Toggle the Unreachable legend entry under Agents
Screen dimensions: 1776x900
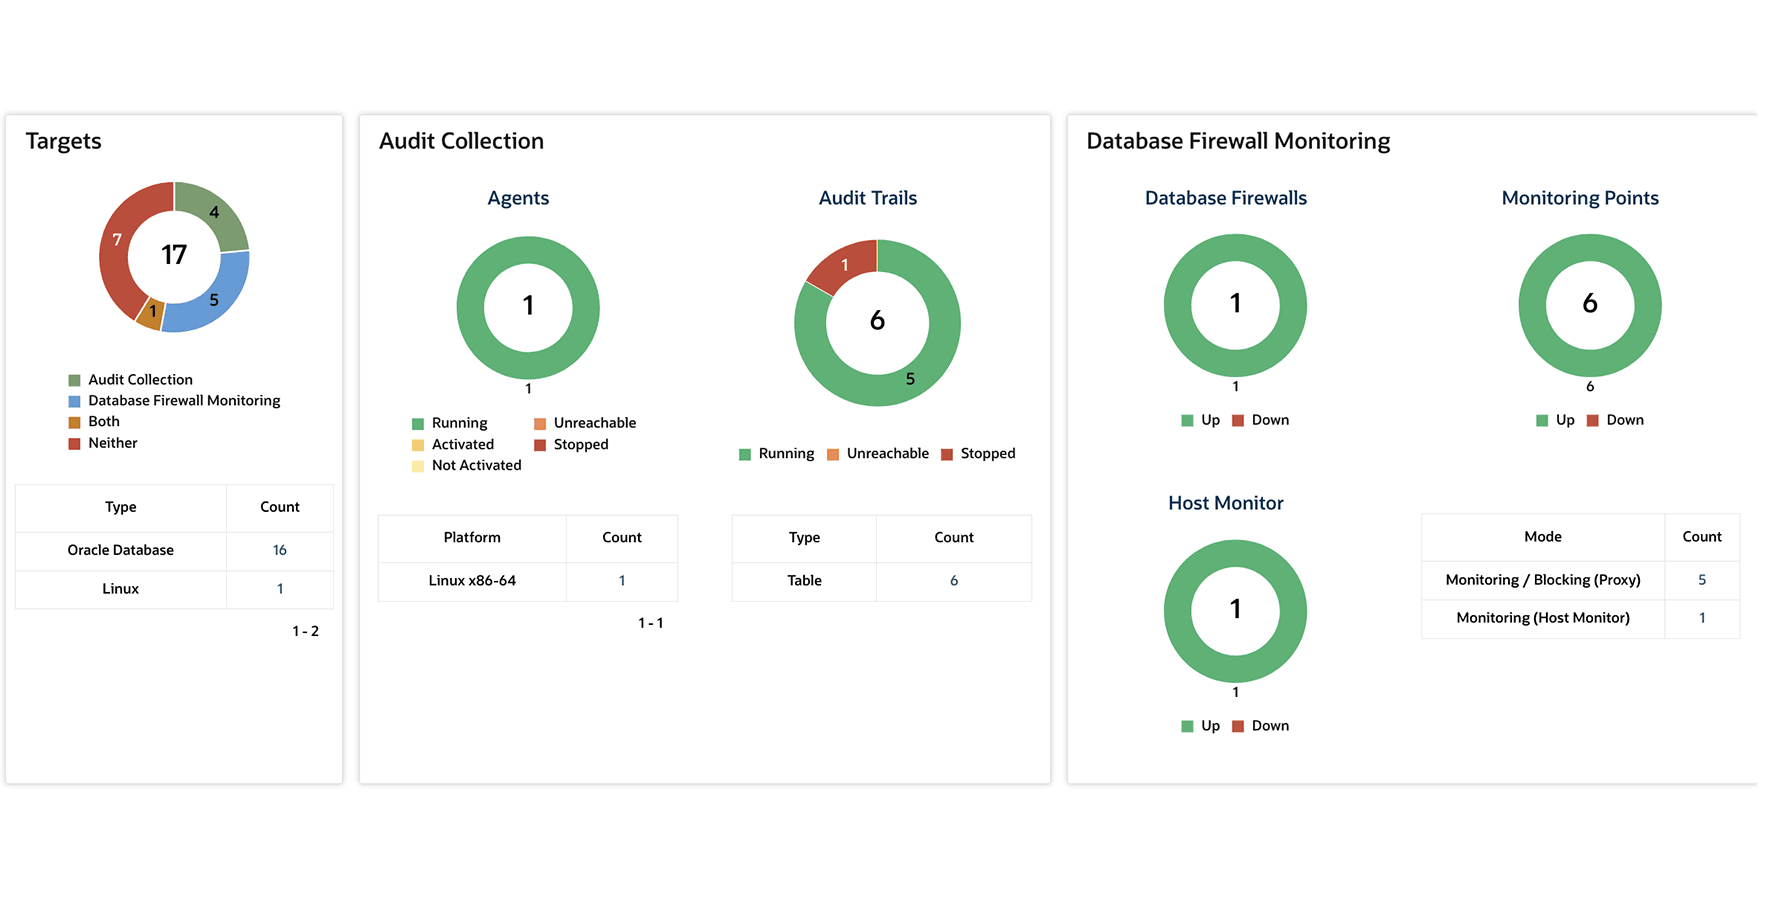click(x=539, y=422)
